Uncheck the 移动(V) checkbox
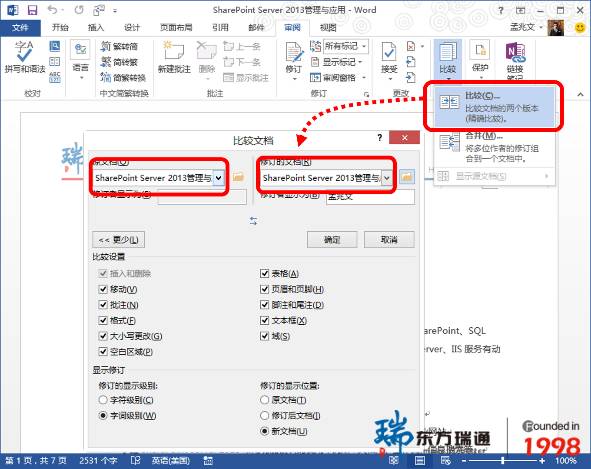The height and width of the screenshot is (469, 591). click(103, 289)
